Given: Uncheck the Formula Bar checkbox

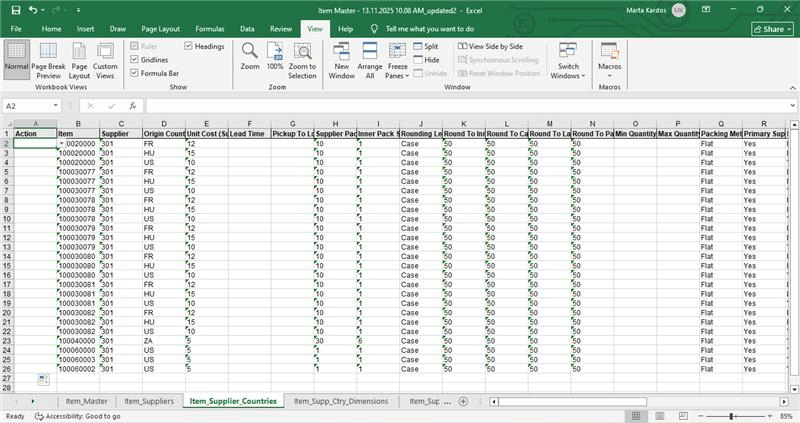Looking at the screenshot, I should tap(136, 73).
